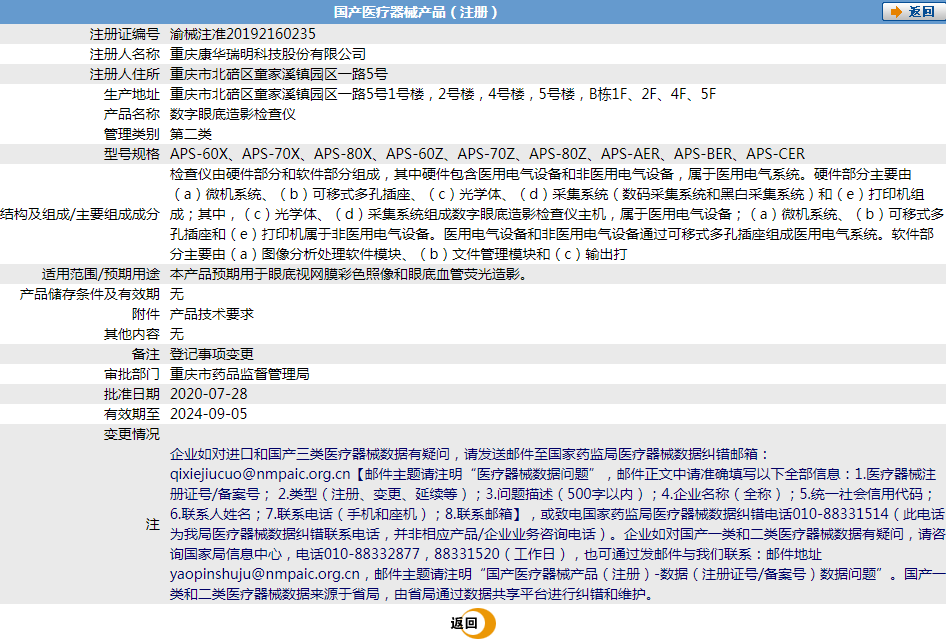946x641 pixels.
Task: Click the 注册人住所 label
Action: (x=125, y=74)
